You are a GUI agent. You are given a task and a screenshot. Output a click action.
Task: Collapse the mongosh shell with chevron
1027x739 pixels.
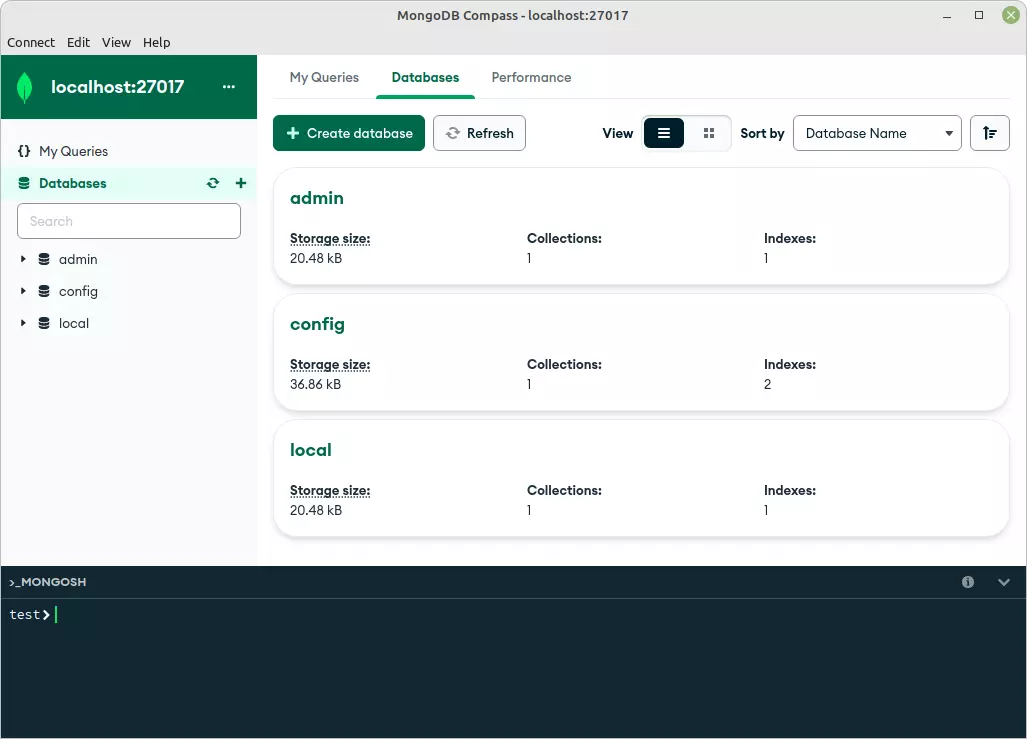[x=1003, y=582]
